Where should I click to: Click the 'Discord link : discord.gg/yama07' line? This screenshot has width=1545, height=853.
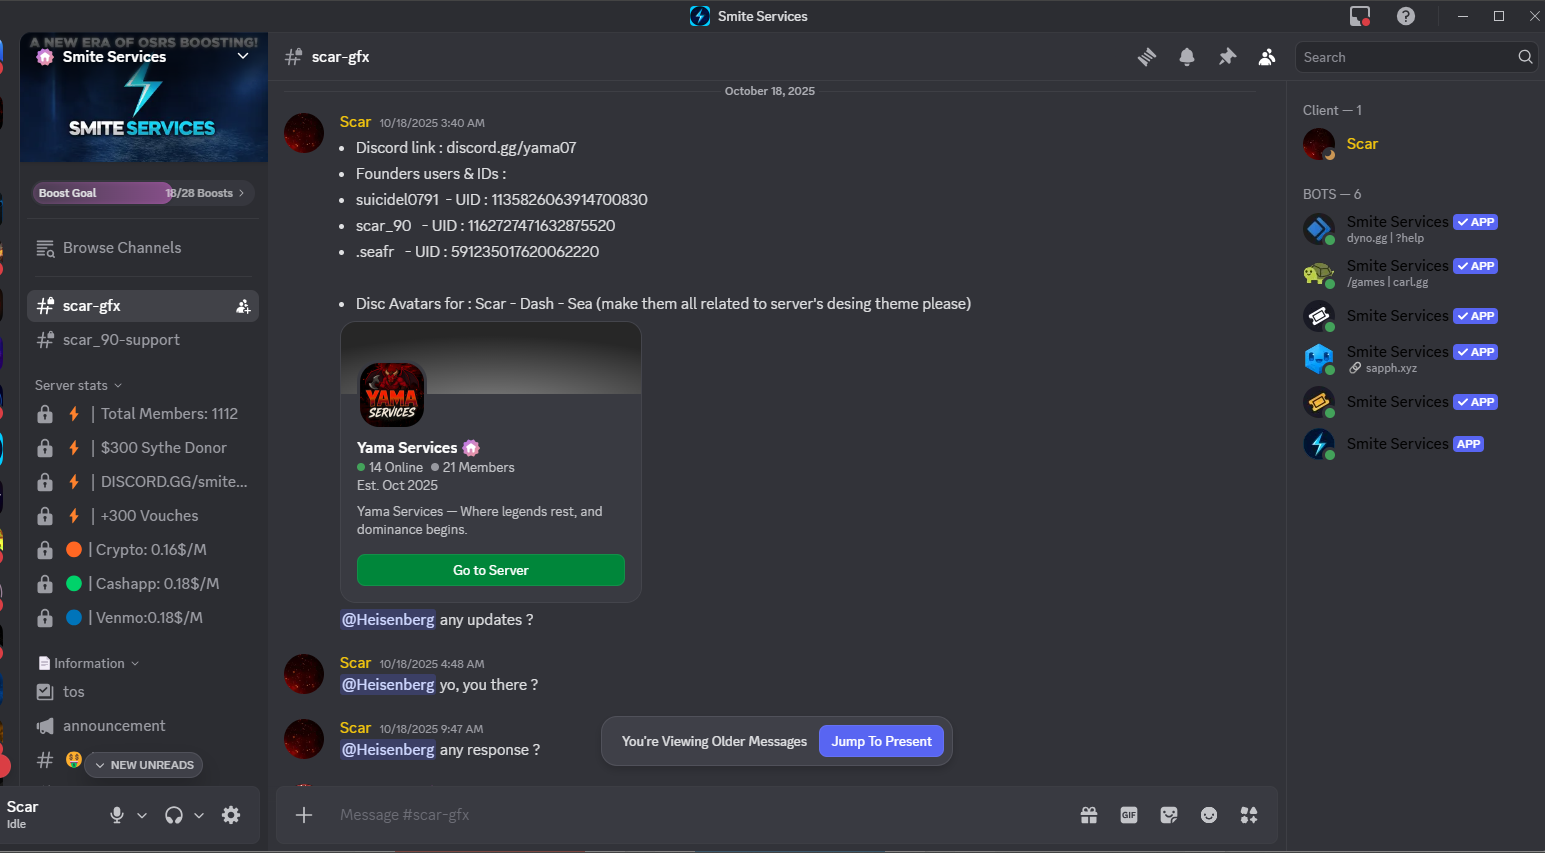[x=466, y=148]
